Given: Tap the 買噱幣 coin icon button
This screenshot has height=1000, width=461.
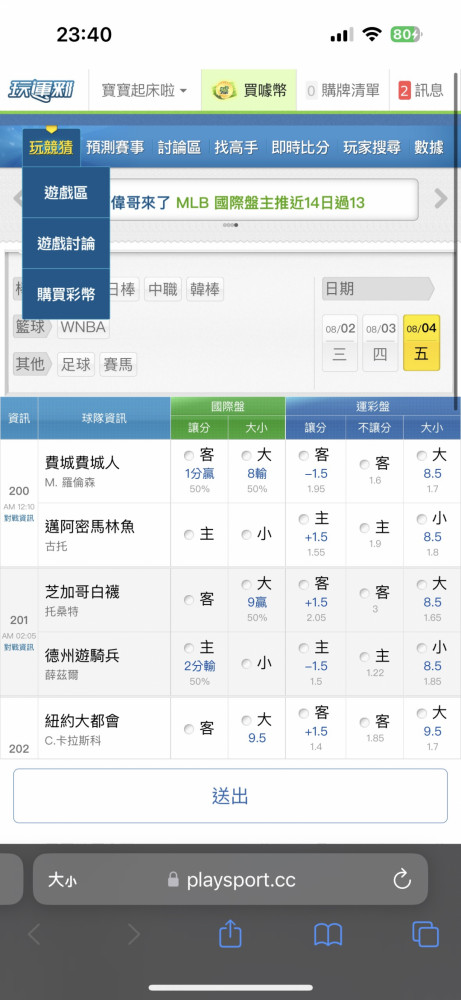Looking at the screenshot, I should click(x=249, y=91).
